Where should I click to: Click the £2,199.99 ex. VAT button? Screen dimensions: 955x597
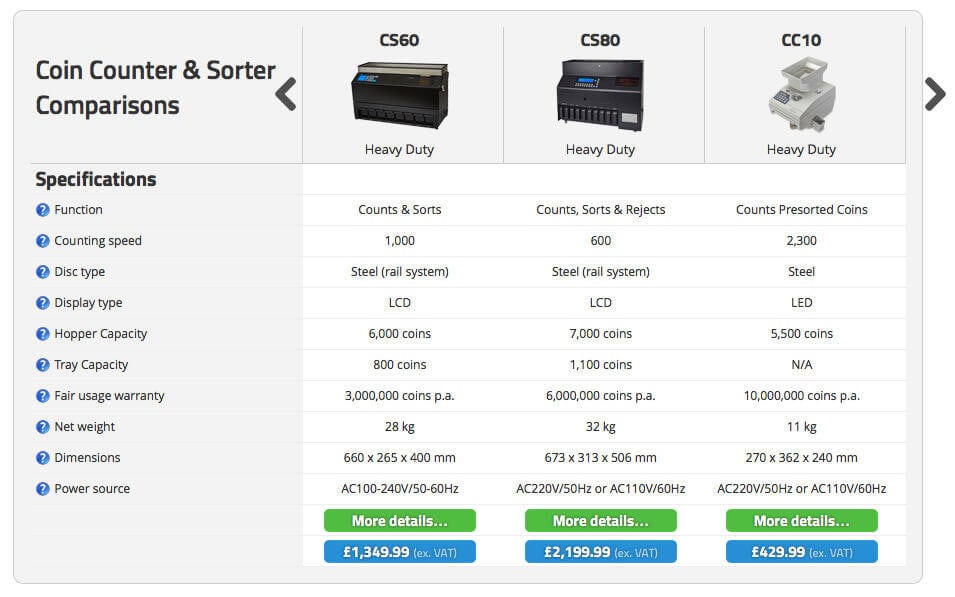601,552
